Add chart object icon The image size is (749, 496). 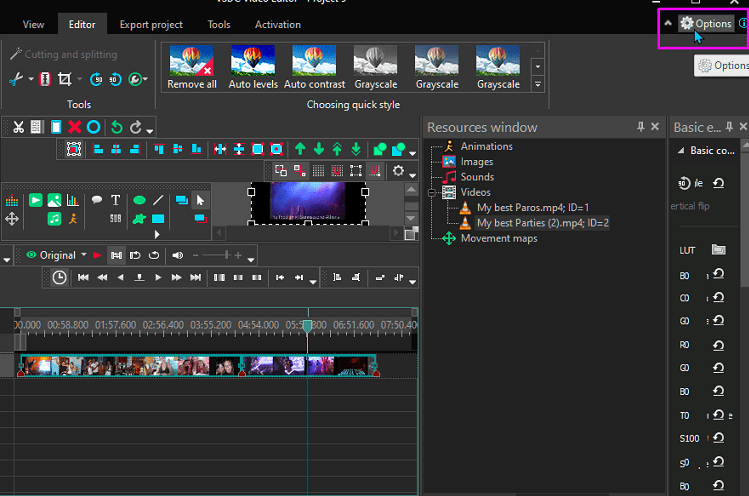73,200
